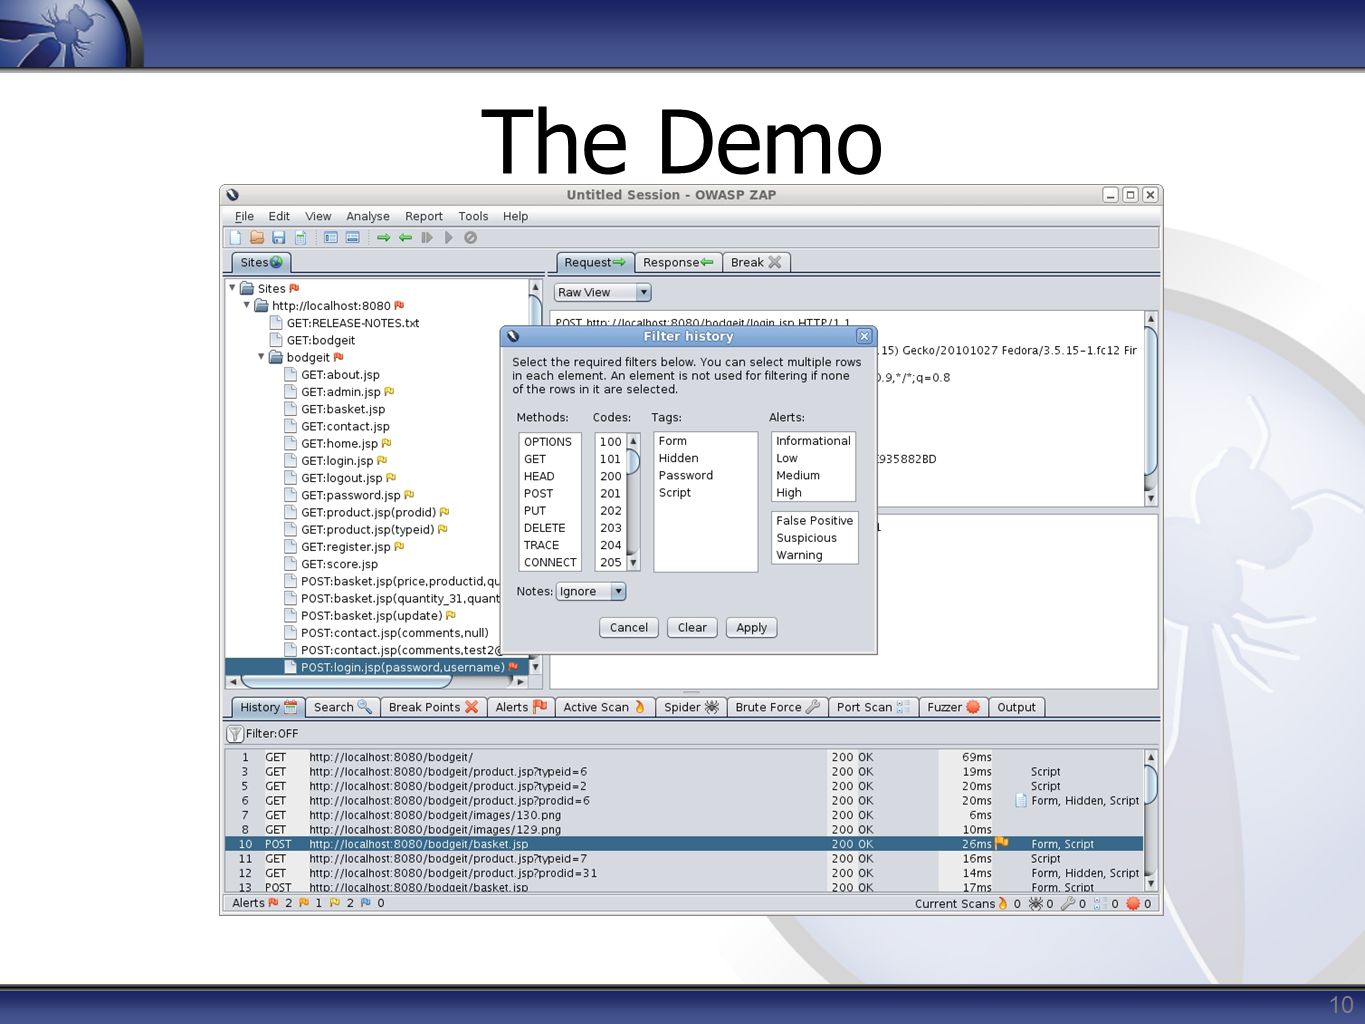
Task: Click Sites tree scroll up arrow
Action: (x=535, y=288)
